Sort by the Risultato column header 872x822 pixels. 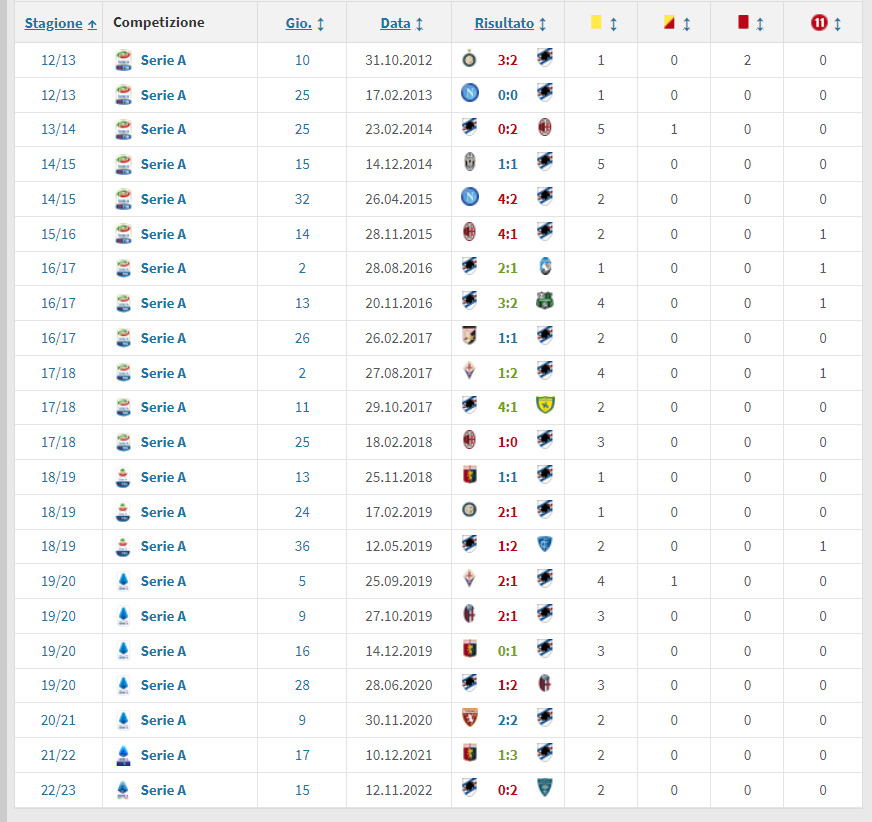(509, 23)
